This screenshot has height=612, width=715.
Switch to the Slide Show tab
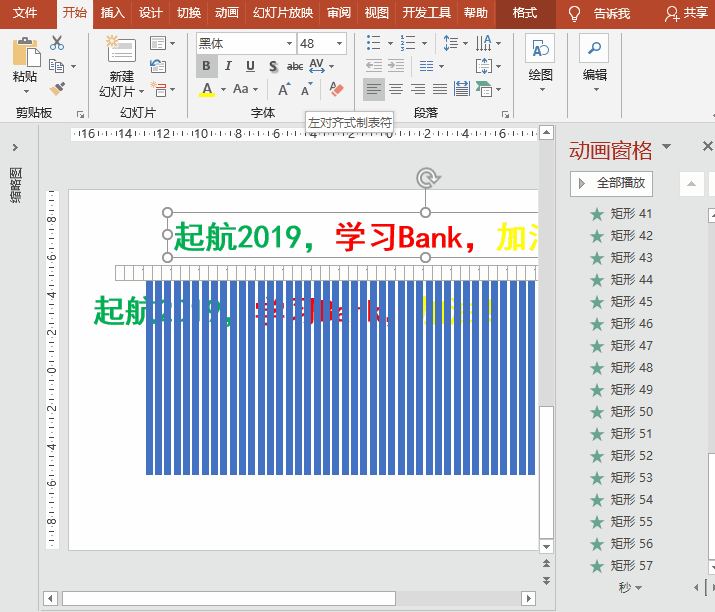pyautogui.click(x=283, y=13)
